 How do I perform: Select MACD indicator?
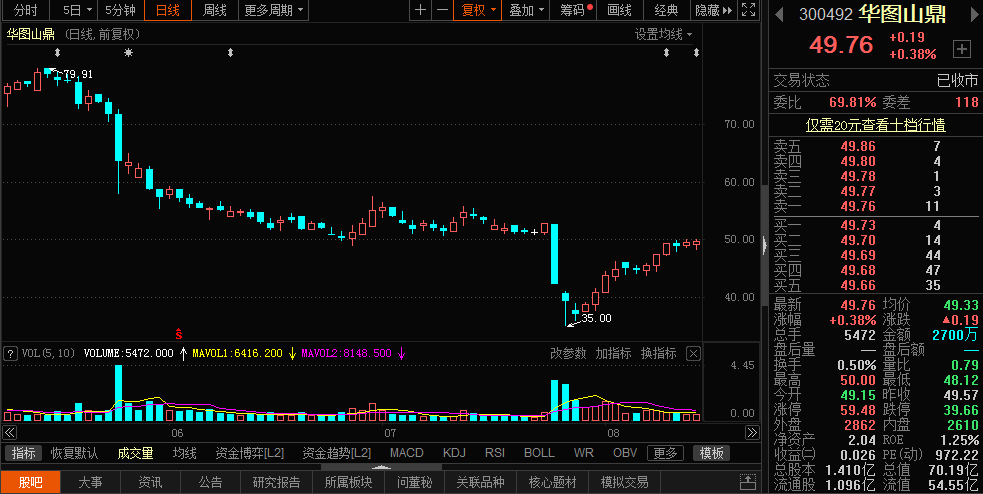coord(406,453)
